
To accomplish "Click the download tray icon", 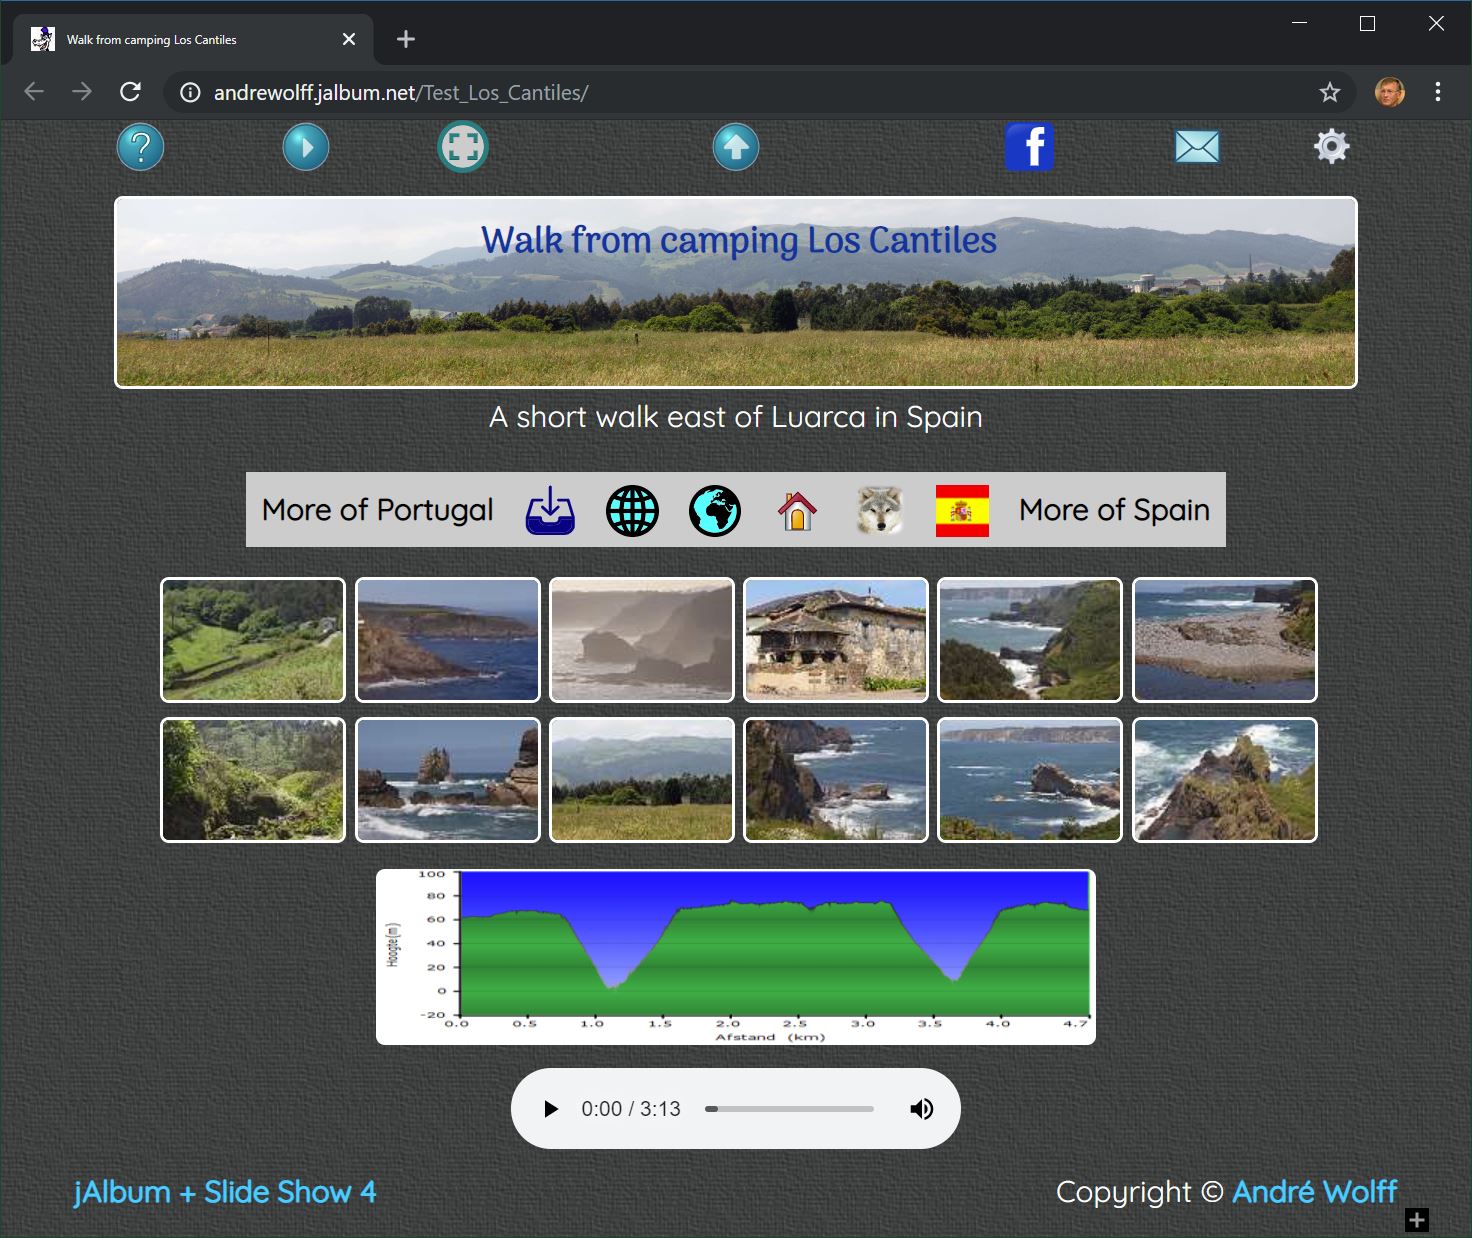I will pos(550,510).
